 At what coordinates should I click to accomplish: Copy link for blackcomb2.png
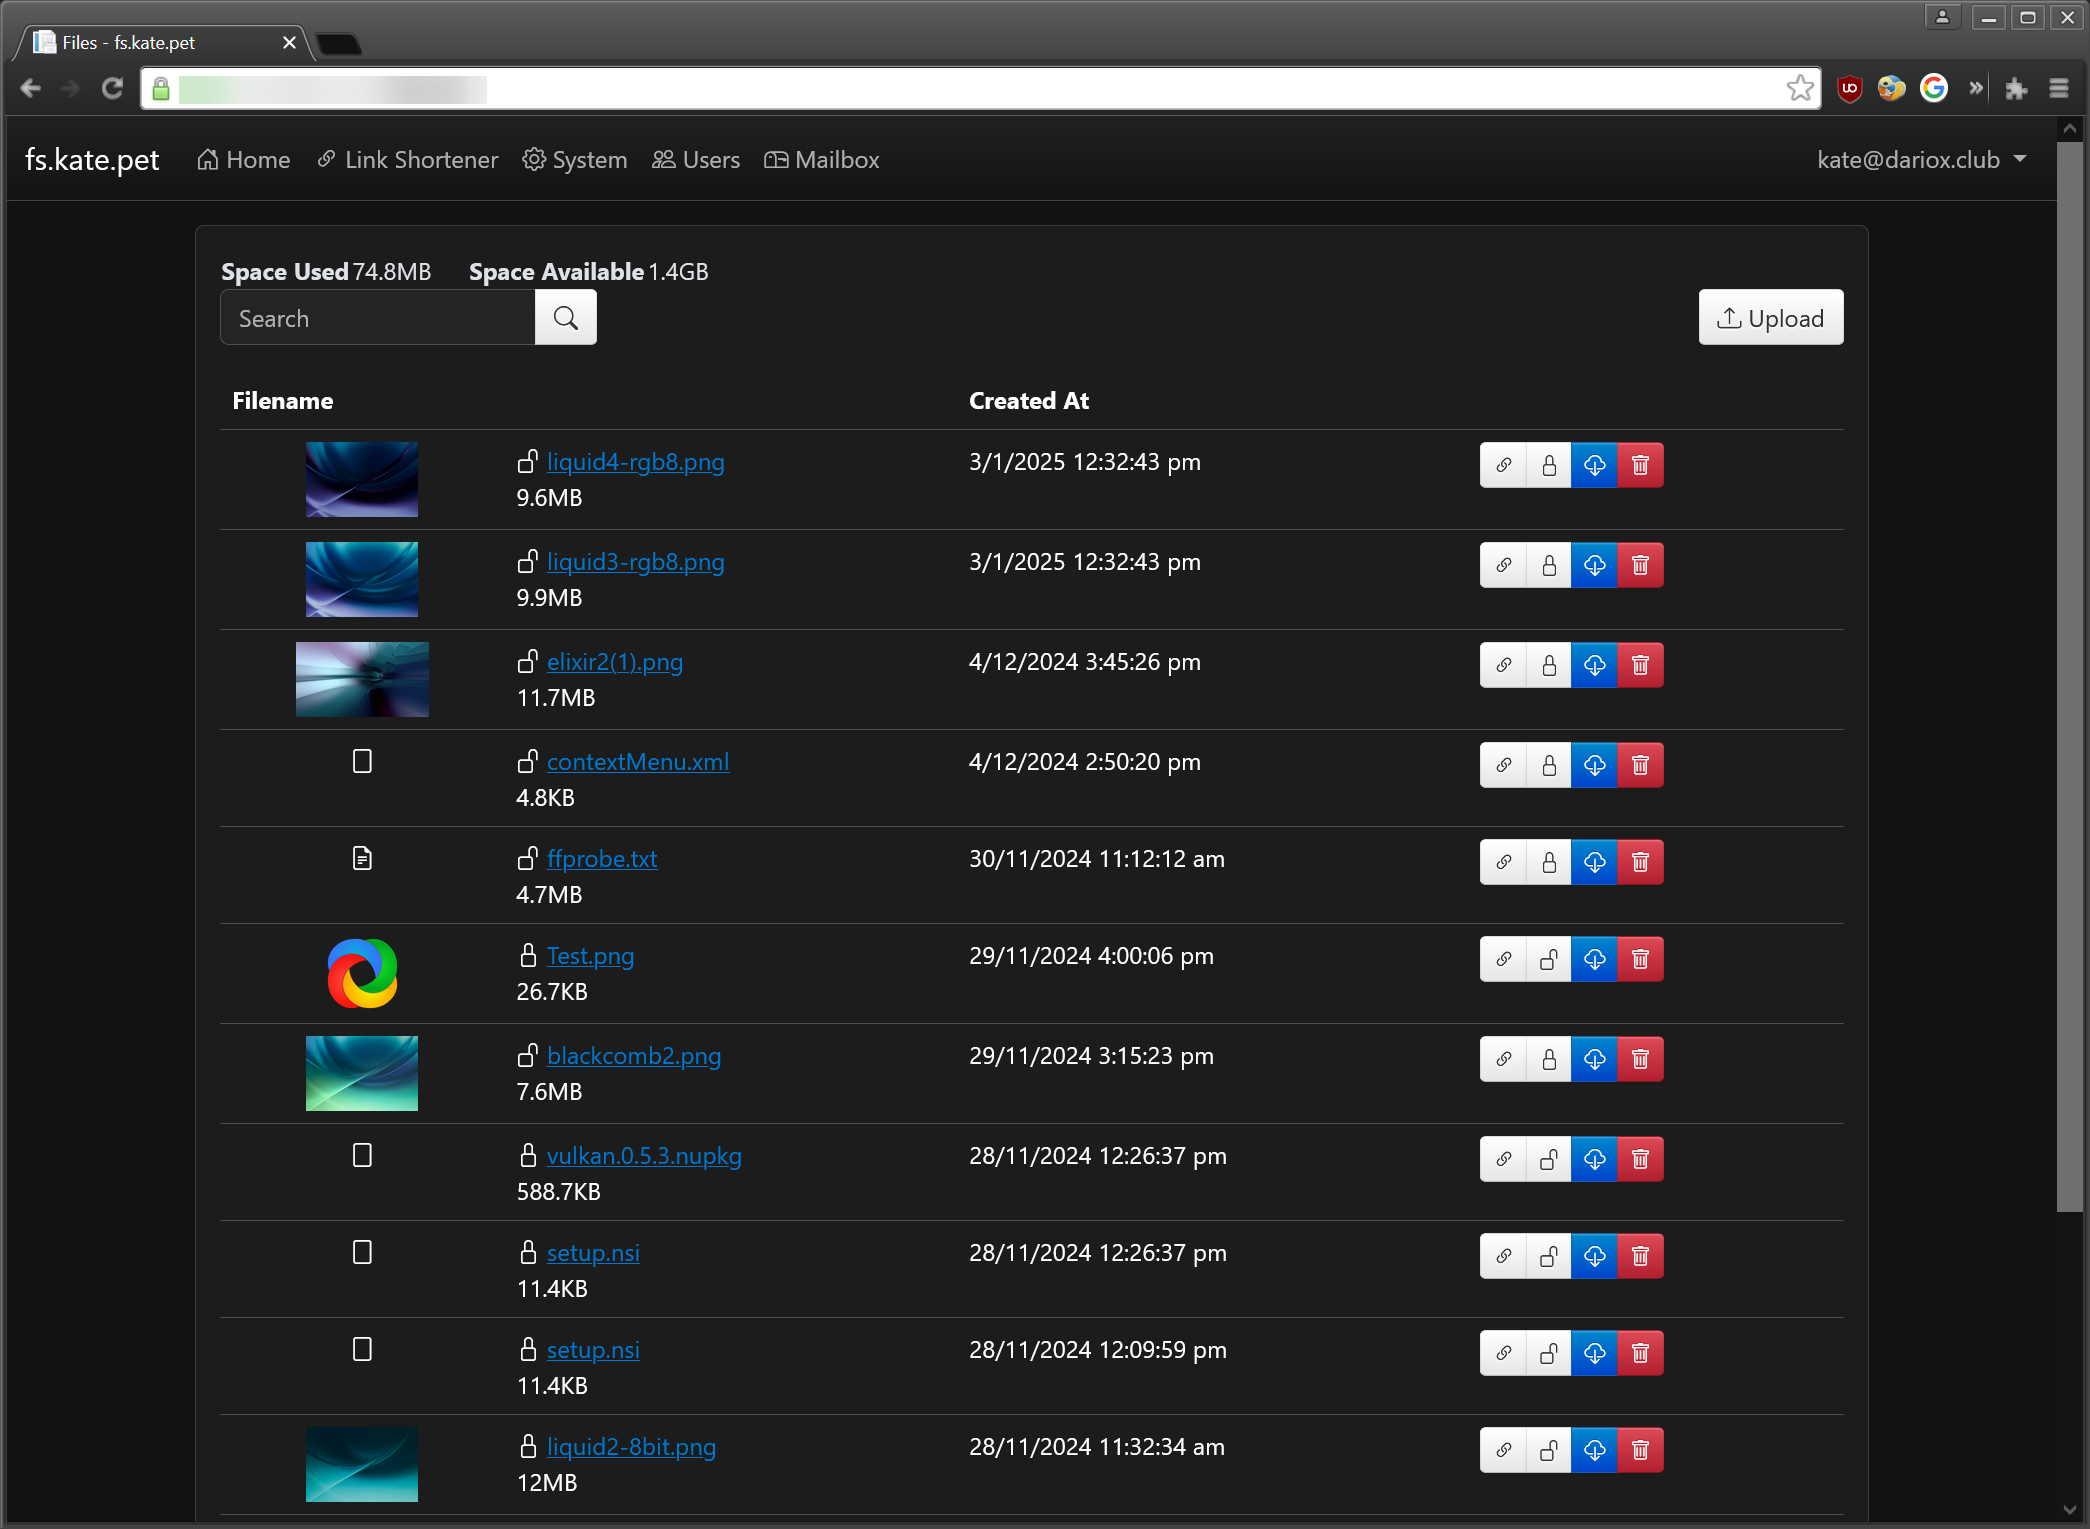click(1503, 1059)
